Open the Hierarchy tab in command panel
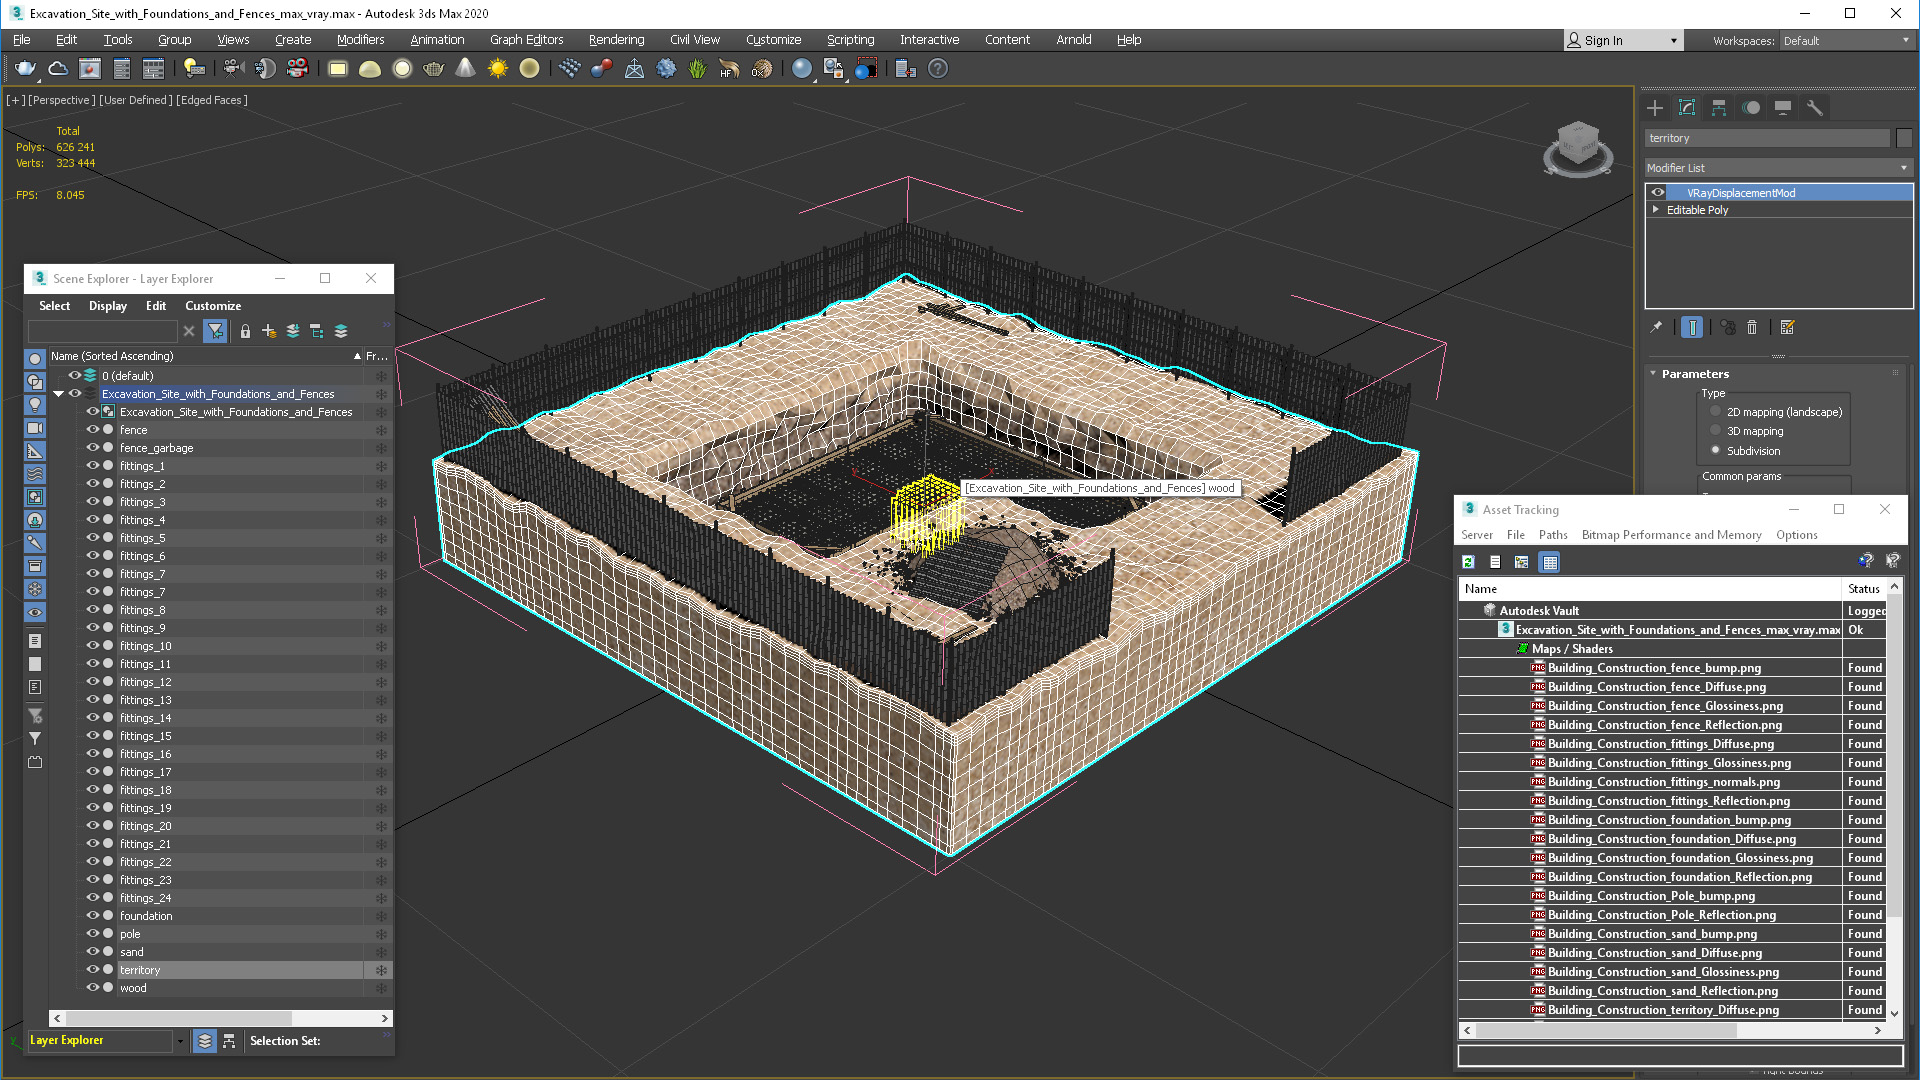 coord(1719,108)
